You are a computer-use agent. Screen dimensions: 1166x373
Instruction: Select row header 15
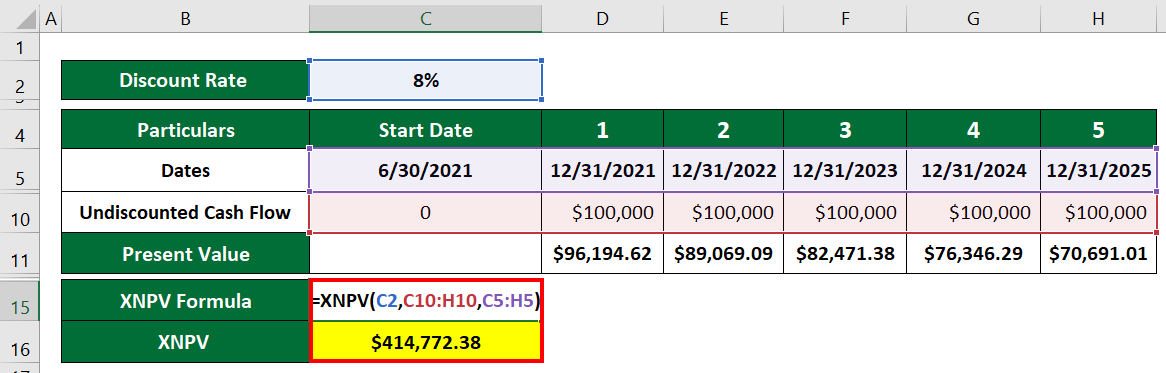pos(20,300)
